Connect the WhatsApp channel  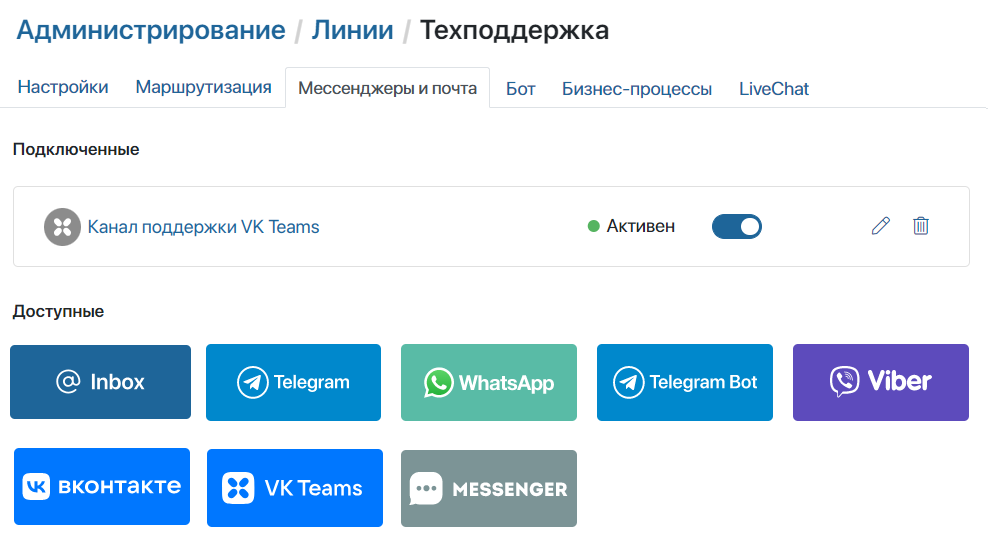(489, 382)
